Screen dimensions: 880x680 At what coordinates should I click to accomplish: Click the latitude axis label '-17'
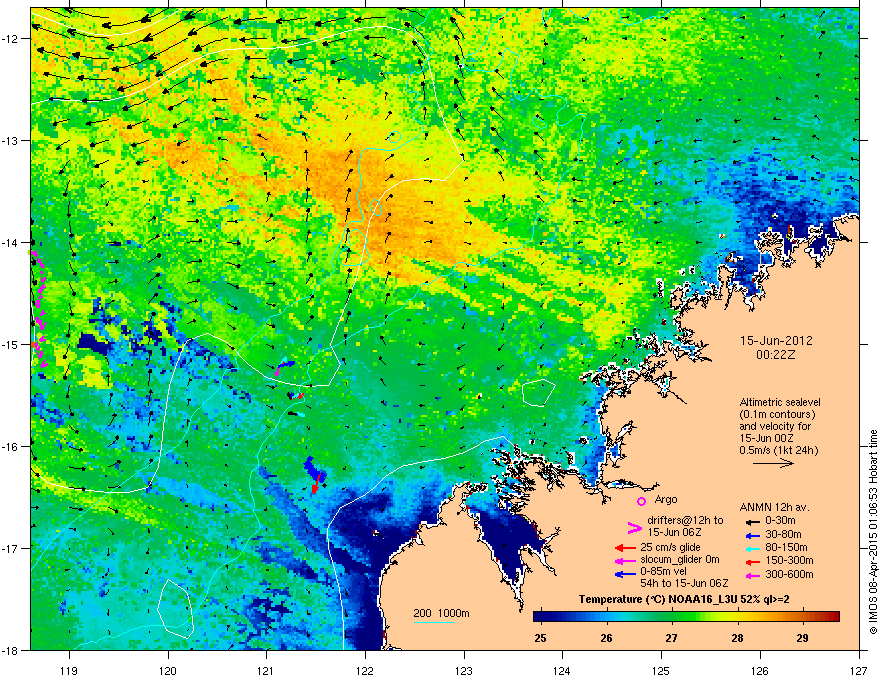[11, 548]
